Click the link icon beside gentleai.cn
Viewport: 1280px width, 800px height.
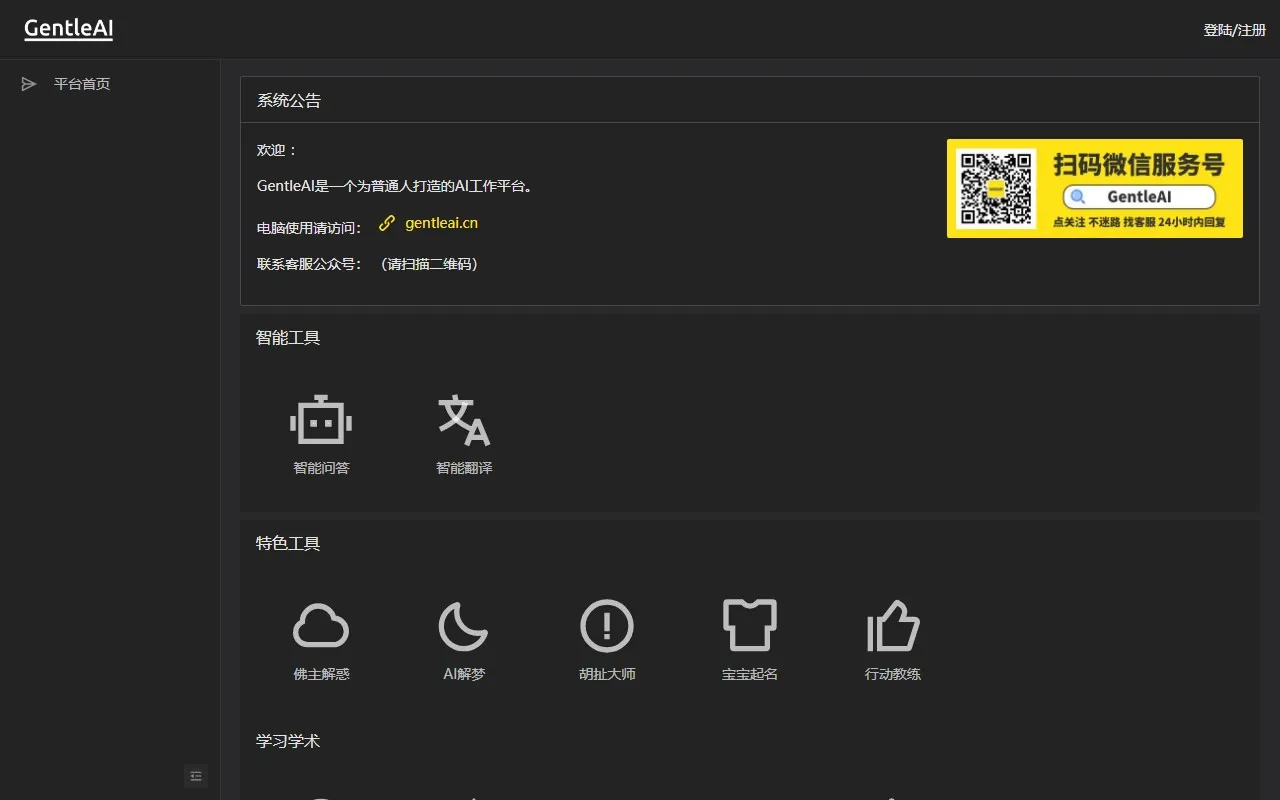(x=386, y=223)
